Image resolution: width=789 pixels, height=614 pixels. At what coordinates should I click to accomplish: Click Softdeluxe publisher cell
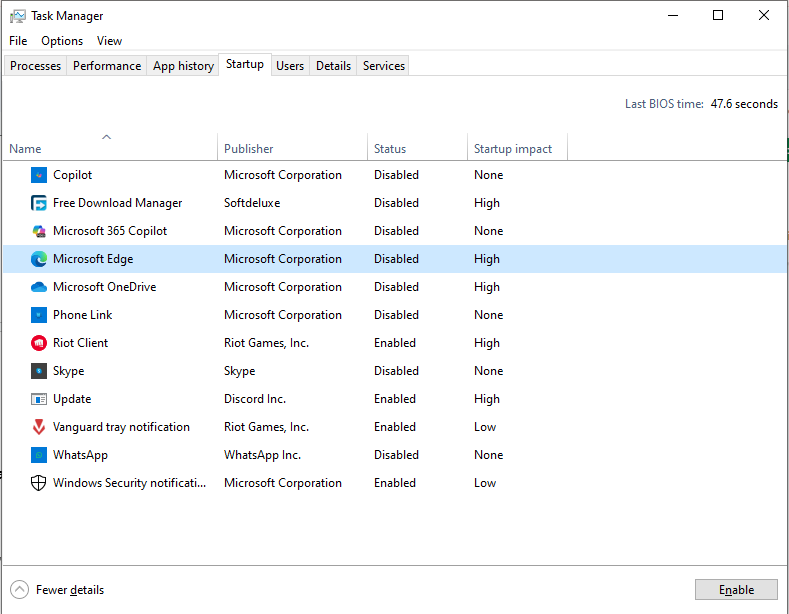(252, 203)
